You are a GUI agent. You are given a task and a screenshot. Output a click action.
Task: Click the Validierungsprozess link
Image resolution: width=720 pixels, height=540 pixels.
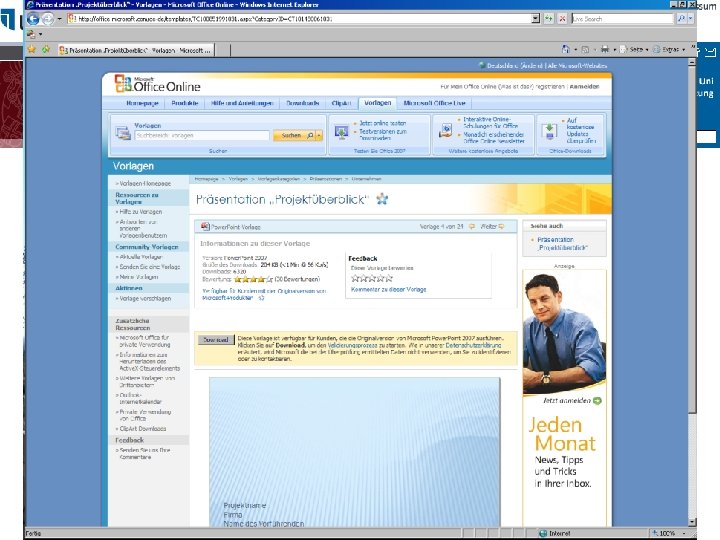352,345
